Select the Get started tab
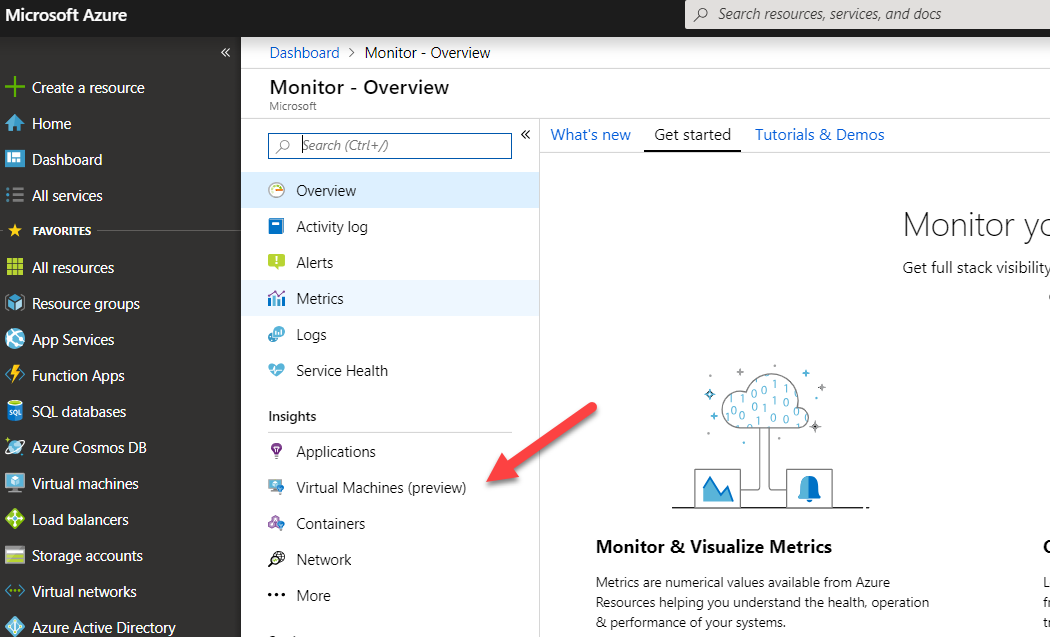The height and width of the screenshot is (637, 1050). tap(692, 135)
